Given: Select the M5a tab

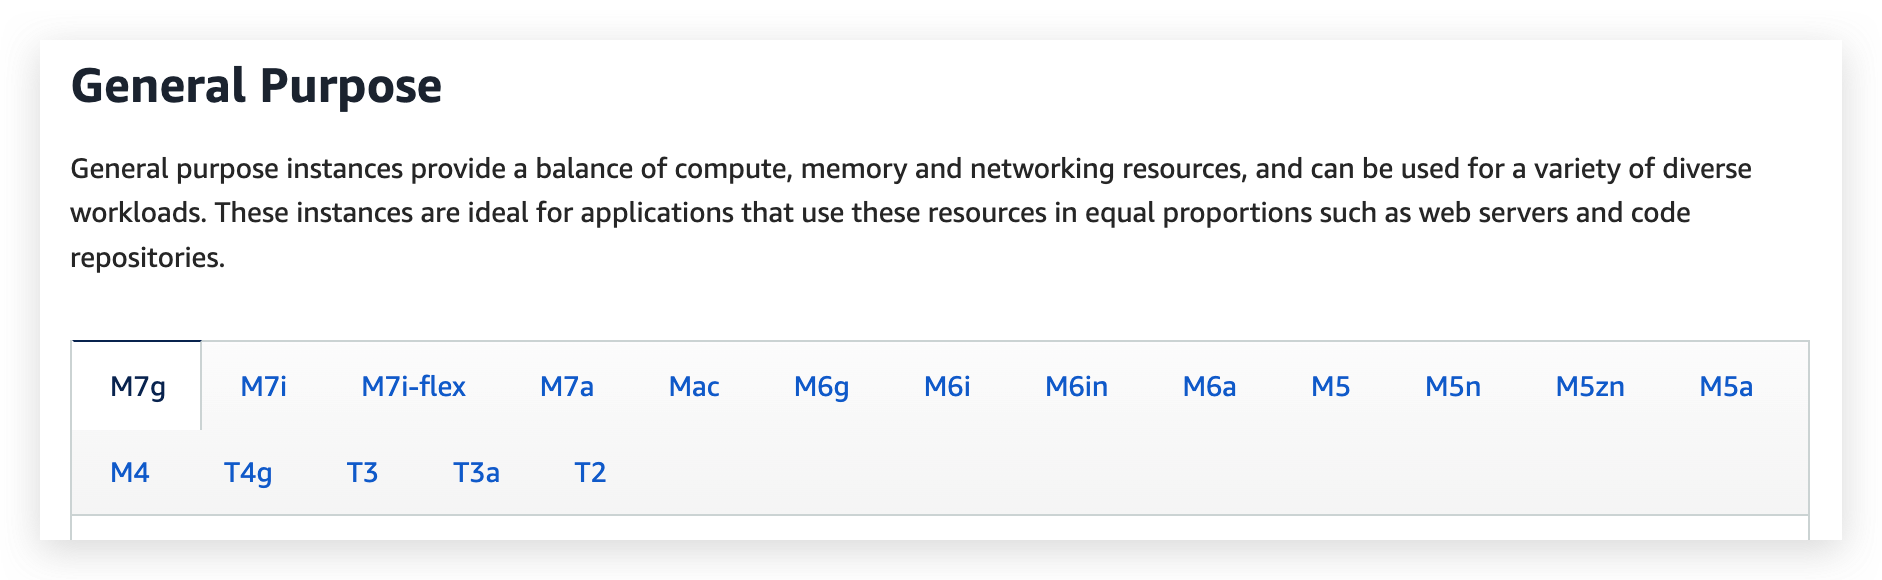Looking at the screenshot, I should point(1725,387).
